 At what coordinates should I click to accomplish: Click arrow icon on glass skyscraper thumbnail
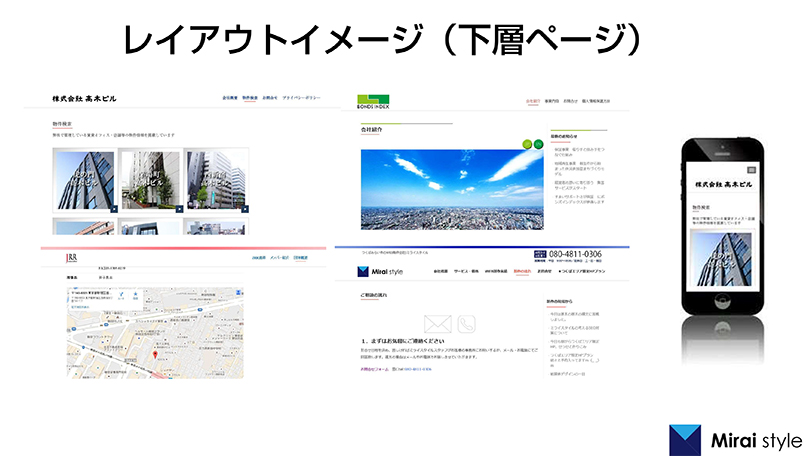(x=114, y=209)
